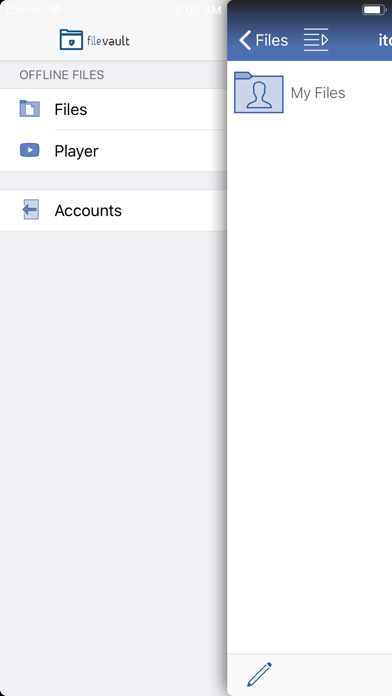
Task: Click the battery indicator in status bar
Action: tap(374, 10)
